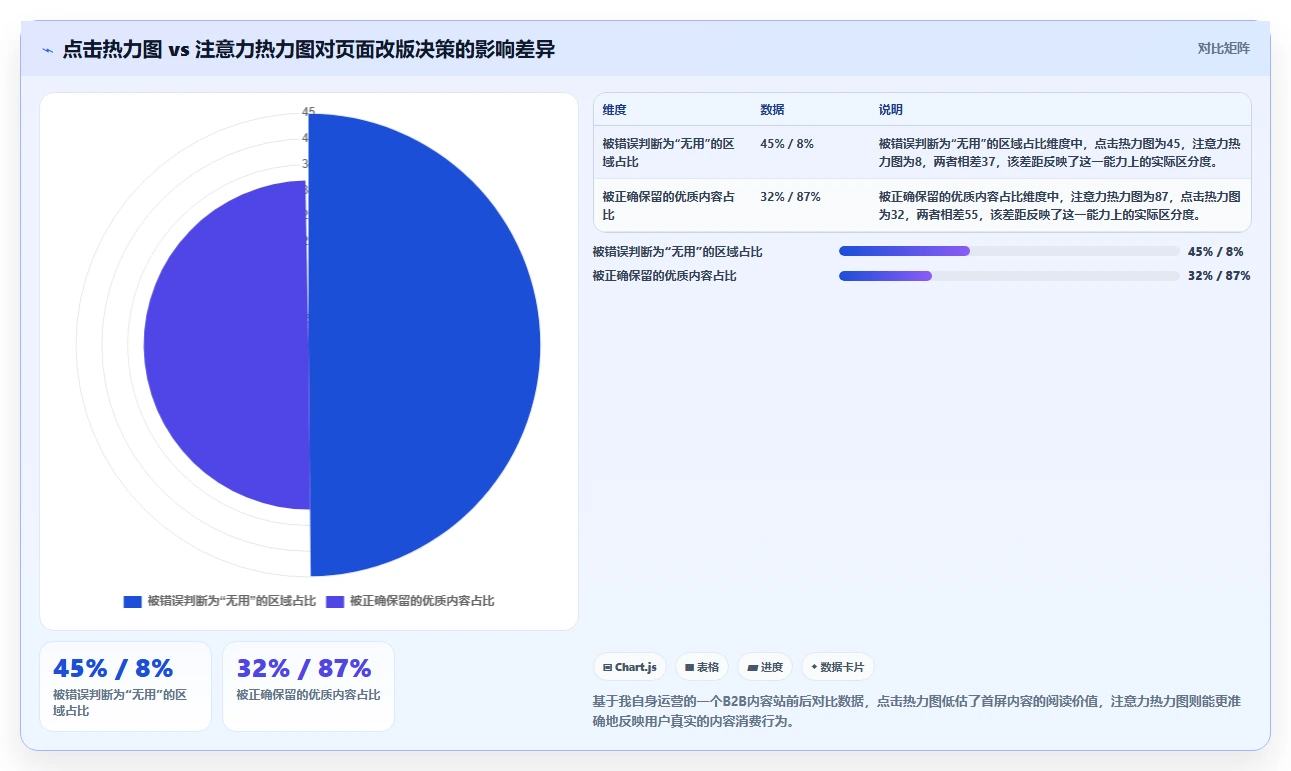Image resolution: width=1291 pixels, height=771 pixels.
Task: Click the progress bar for 被正确保留的优质内容占比
Action: click(x=1009, y=276)
